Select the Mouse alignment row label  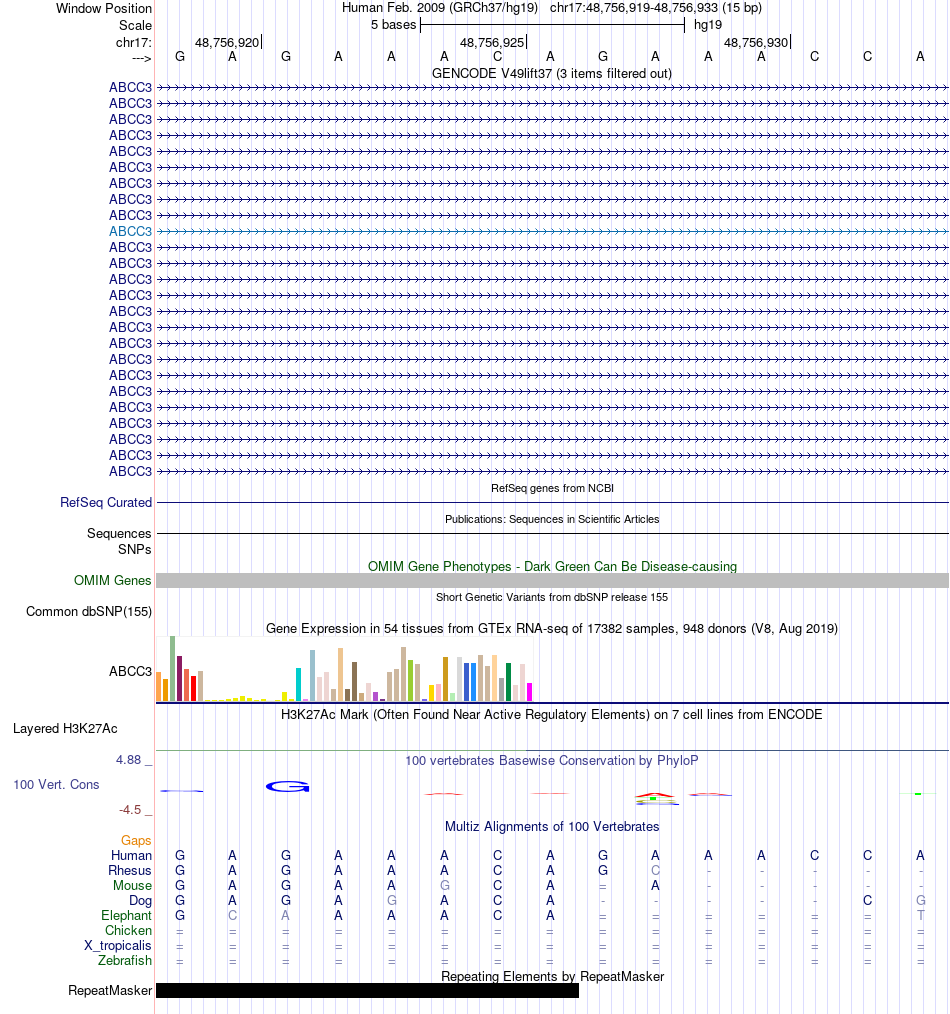[133, 885]
